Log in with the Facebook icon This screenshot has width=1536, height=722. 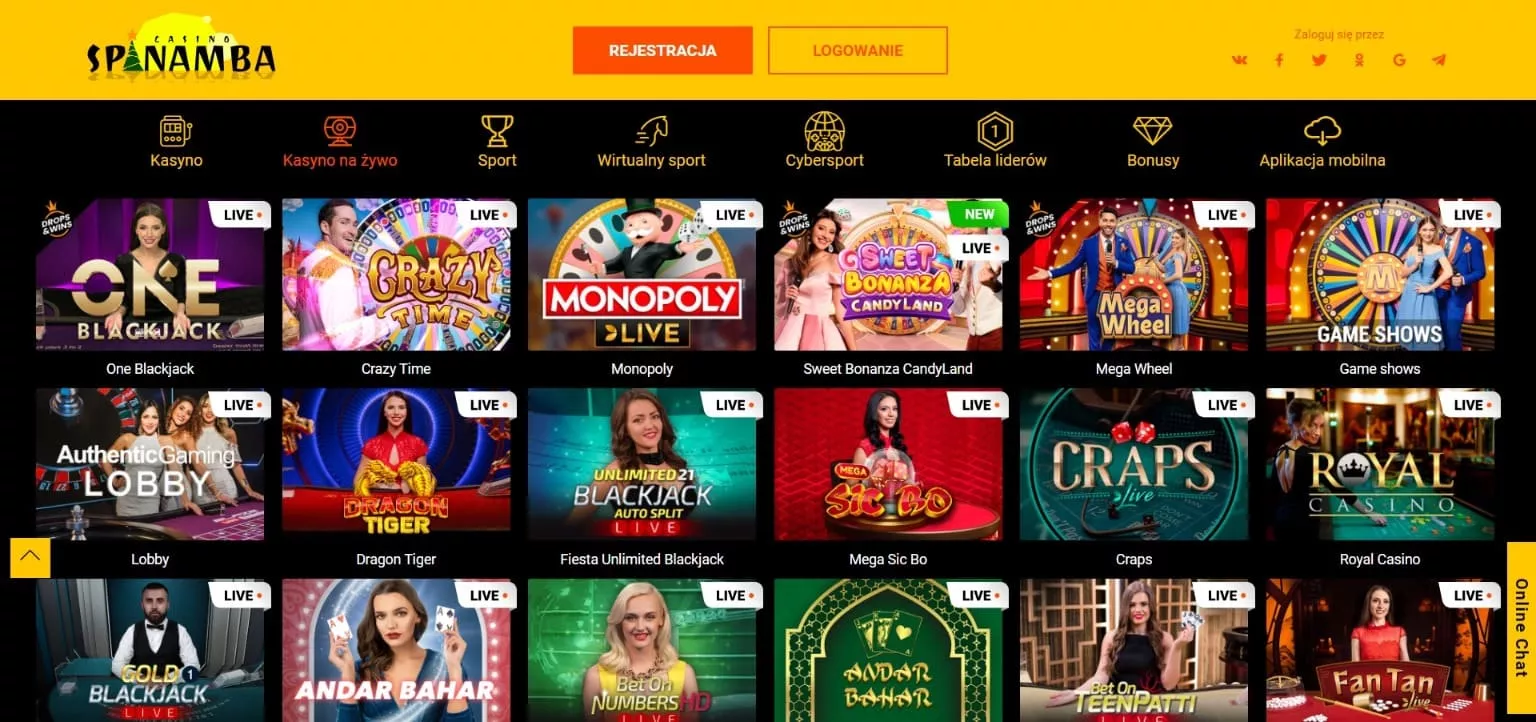pos(1279,60)
